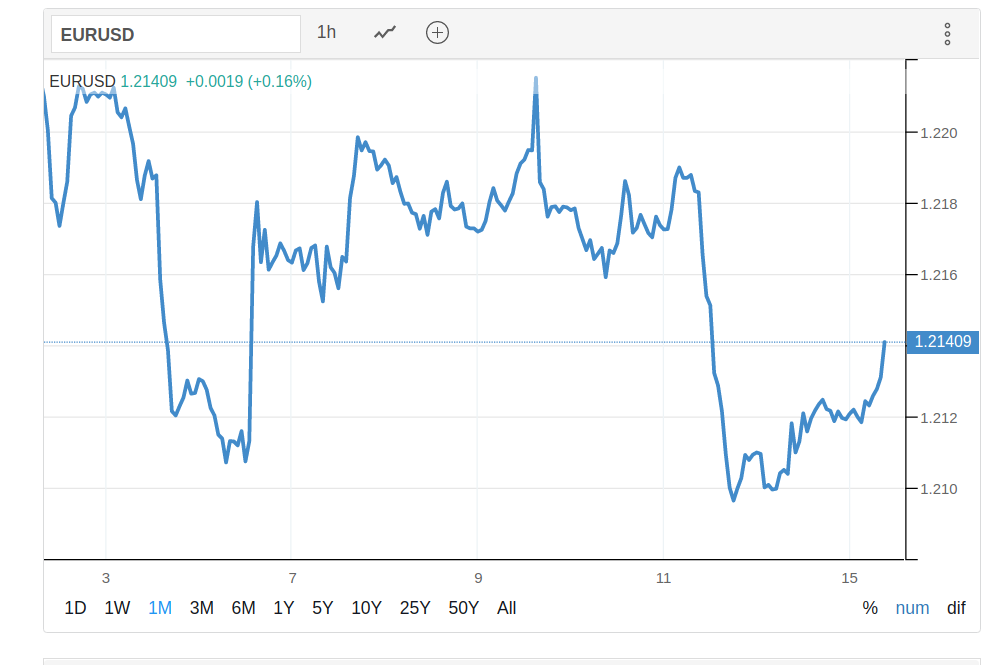The width and height of the screenshot is (1005, 665).
Task: Choose the 10Y time range
Action: click(x=366, y=608)
